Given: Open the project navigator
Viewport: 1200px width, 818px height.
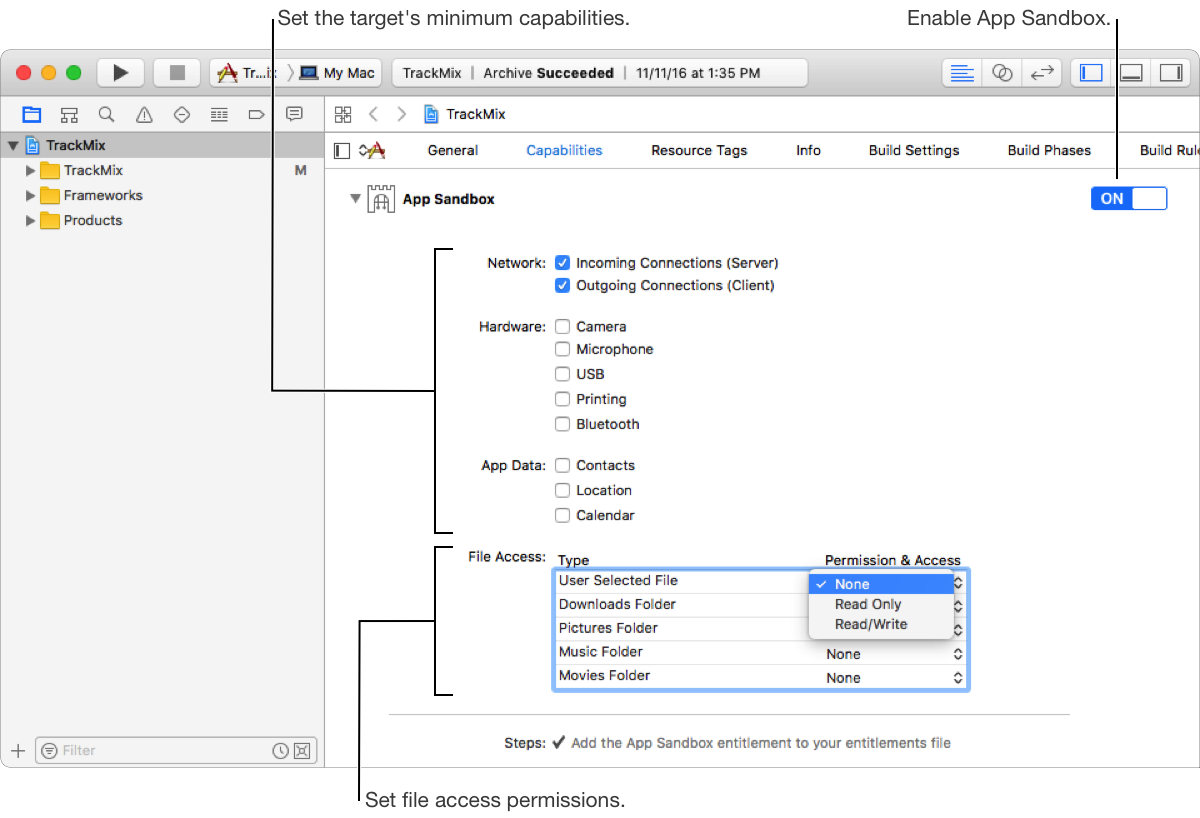Looking at the screenshot, I should pos(32,114).
